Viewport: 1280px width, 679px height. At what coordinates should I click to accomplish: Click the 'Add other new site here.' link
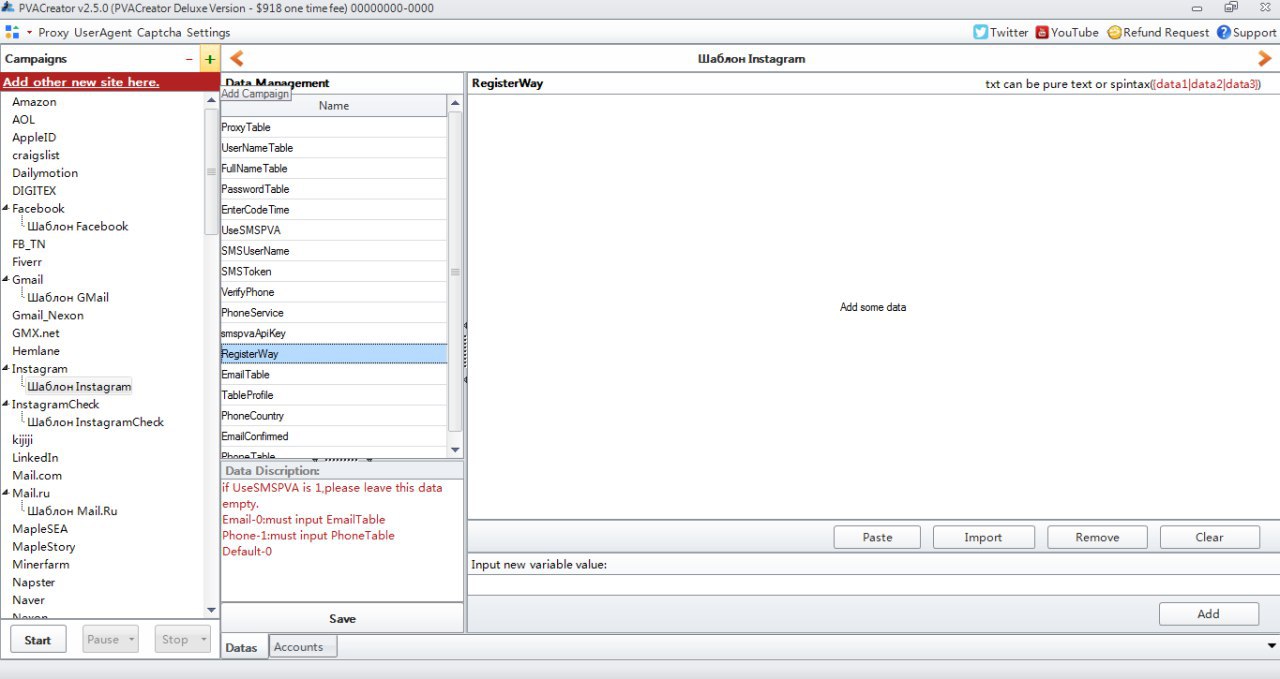[81, 82]
